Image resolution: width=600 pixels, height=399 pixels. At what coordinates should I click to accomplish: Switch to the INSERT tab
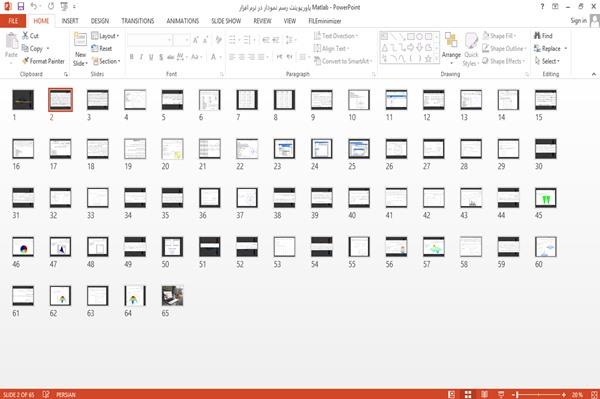tap(70, 21)
